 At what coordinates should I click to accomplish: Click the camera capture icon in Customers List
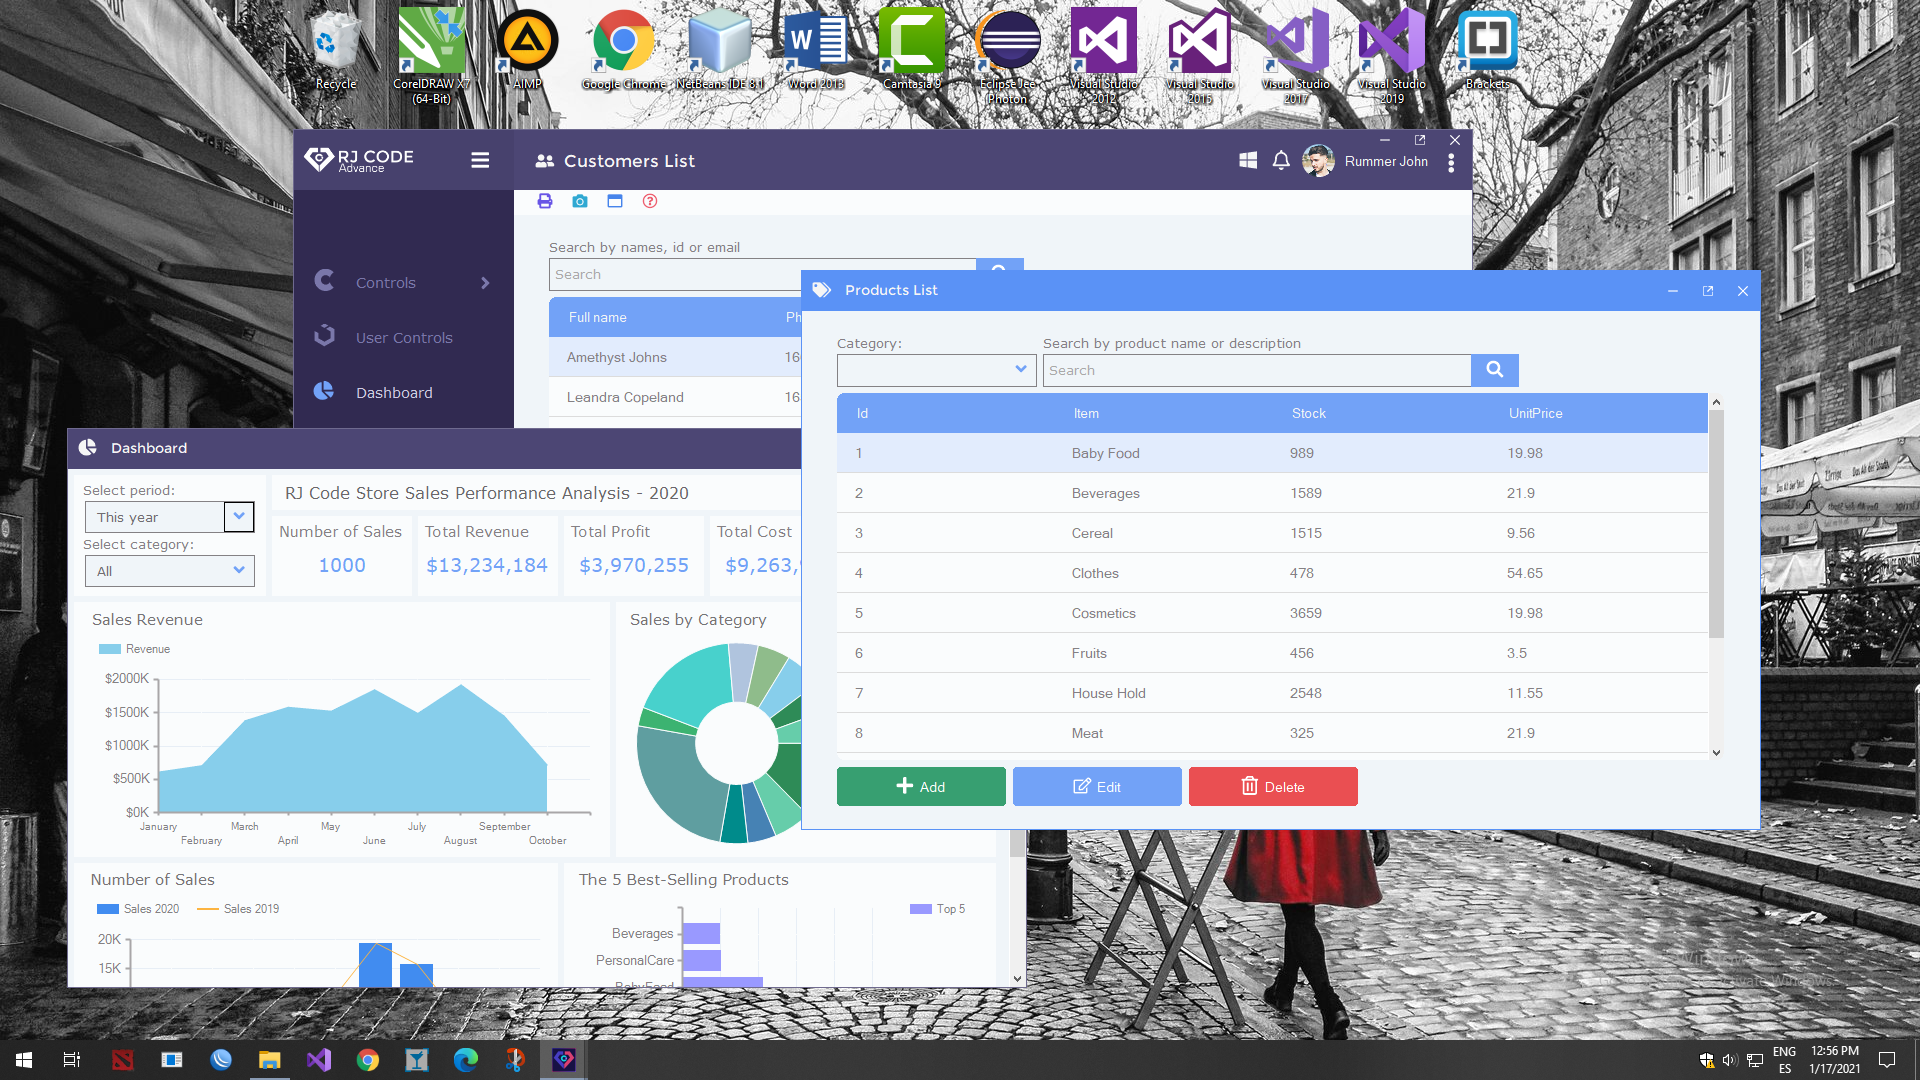click(580, 201)
